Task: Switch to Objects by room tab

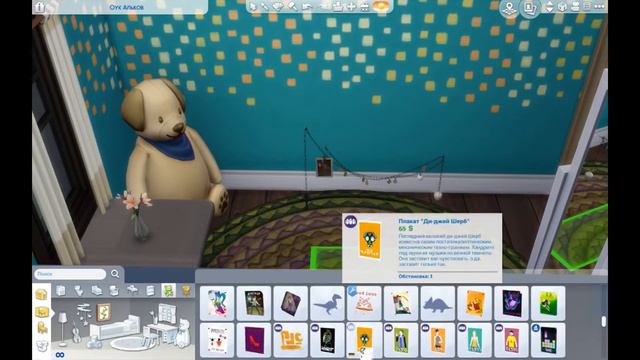Action: 42,312
